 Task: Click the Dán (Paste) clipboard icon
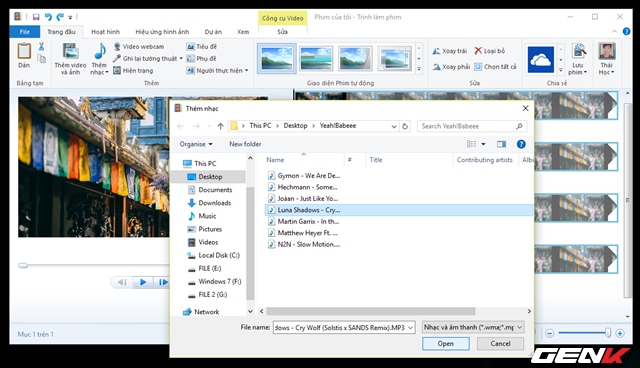click(24, 51)
